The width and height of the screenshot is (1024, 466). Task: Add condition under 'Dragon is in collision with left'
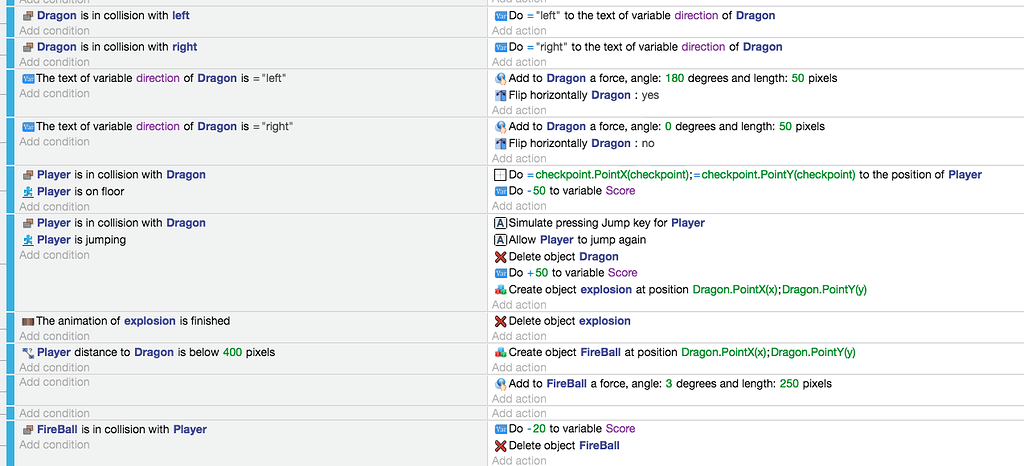click(x=54, y=31)
